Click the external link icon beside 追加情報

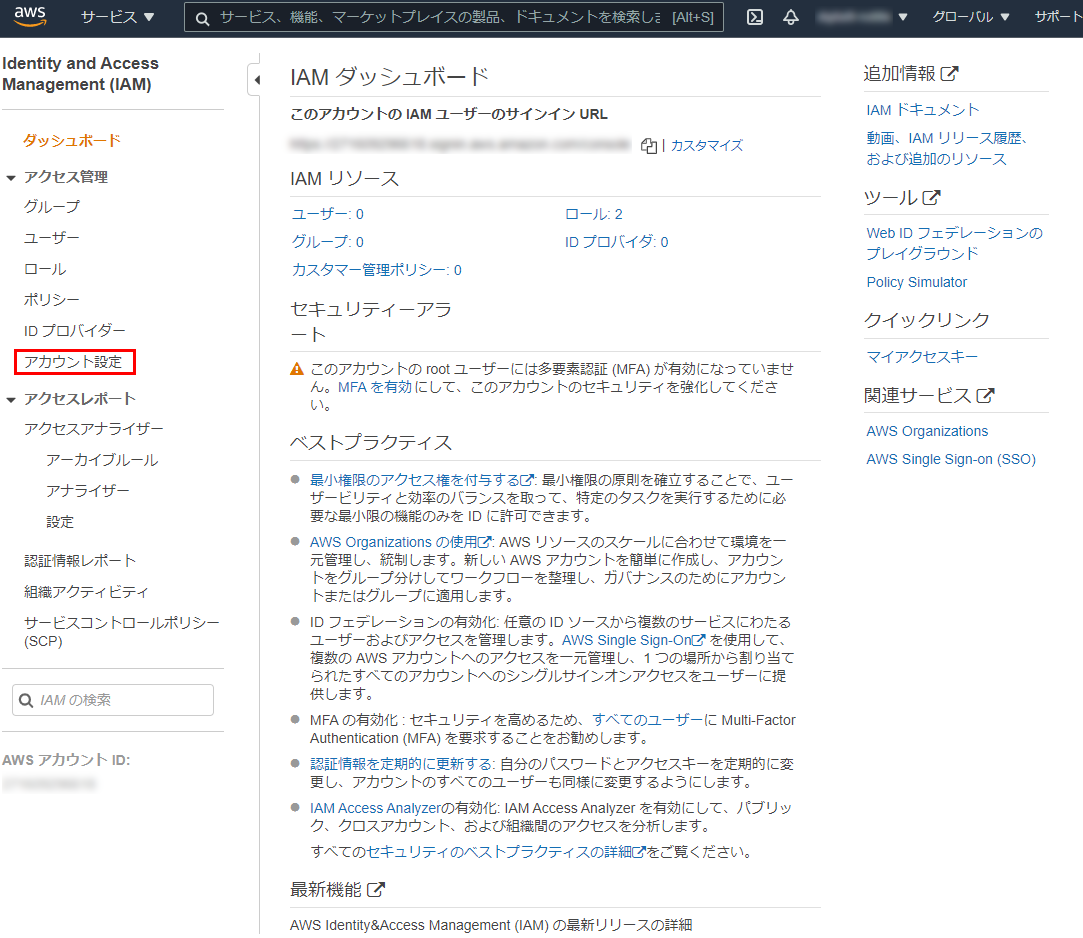(950, 73)
